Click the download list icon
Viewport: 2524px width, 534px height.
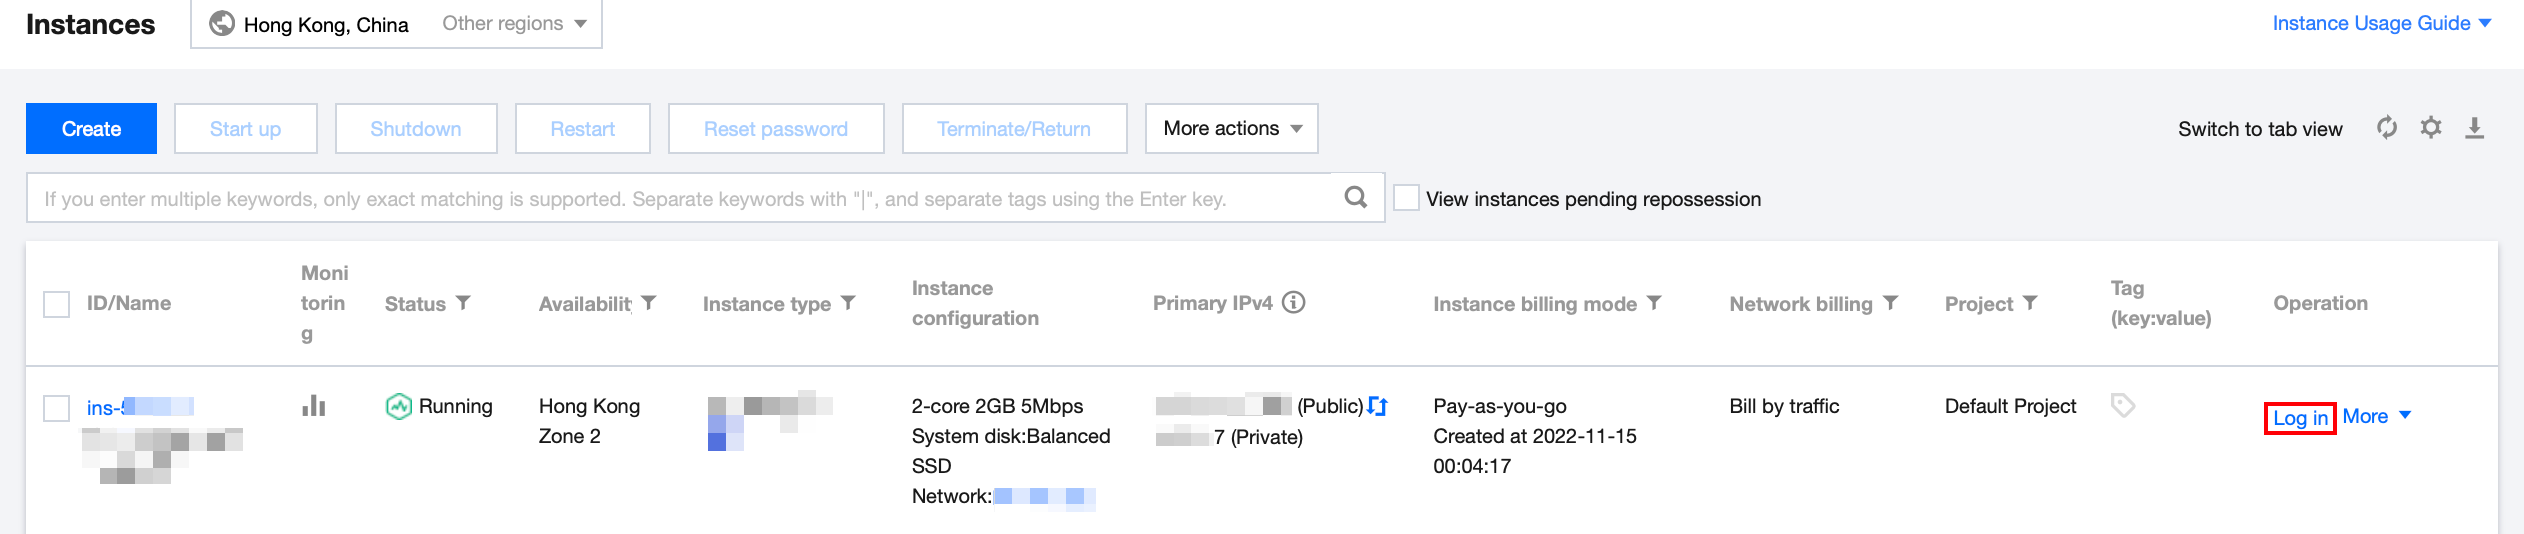coord(2475,128)
